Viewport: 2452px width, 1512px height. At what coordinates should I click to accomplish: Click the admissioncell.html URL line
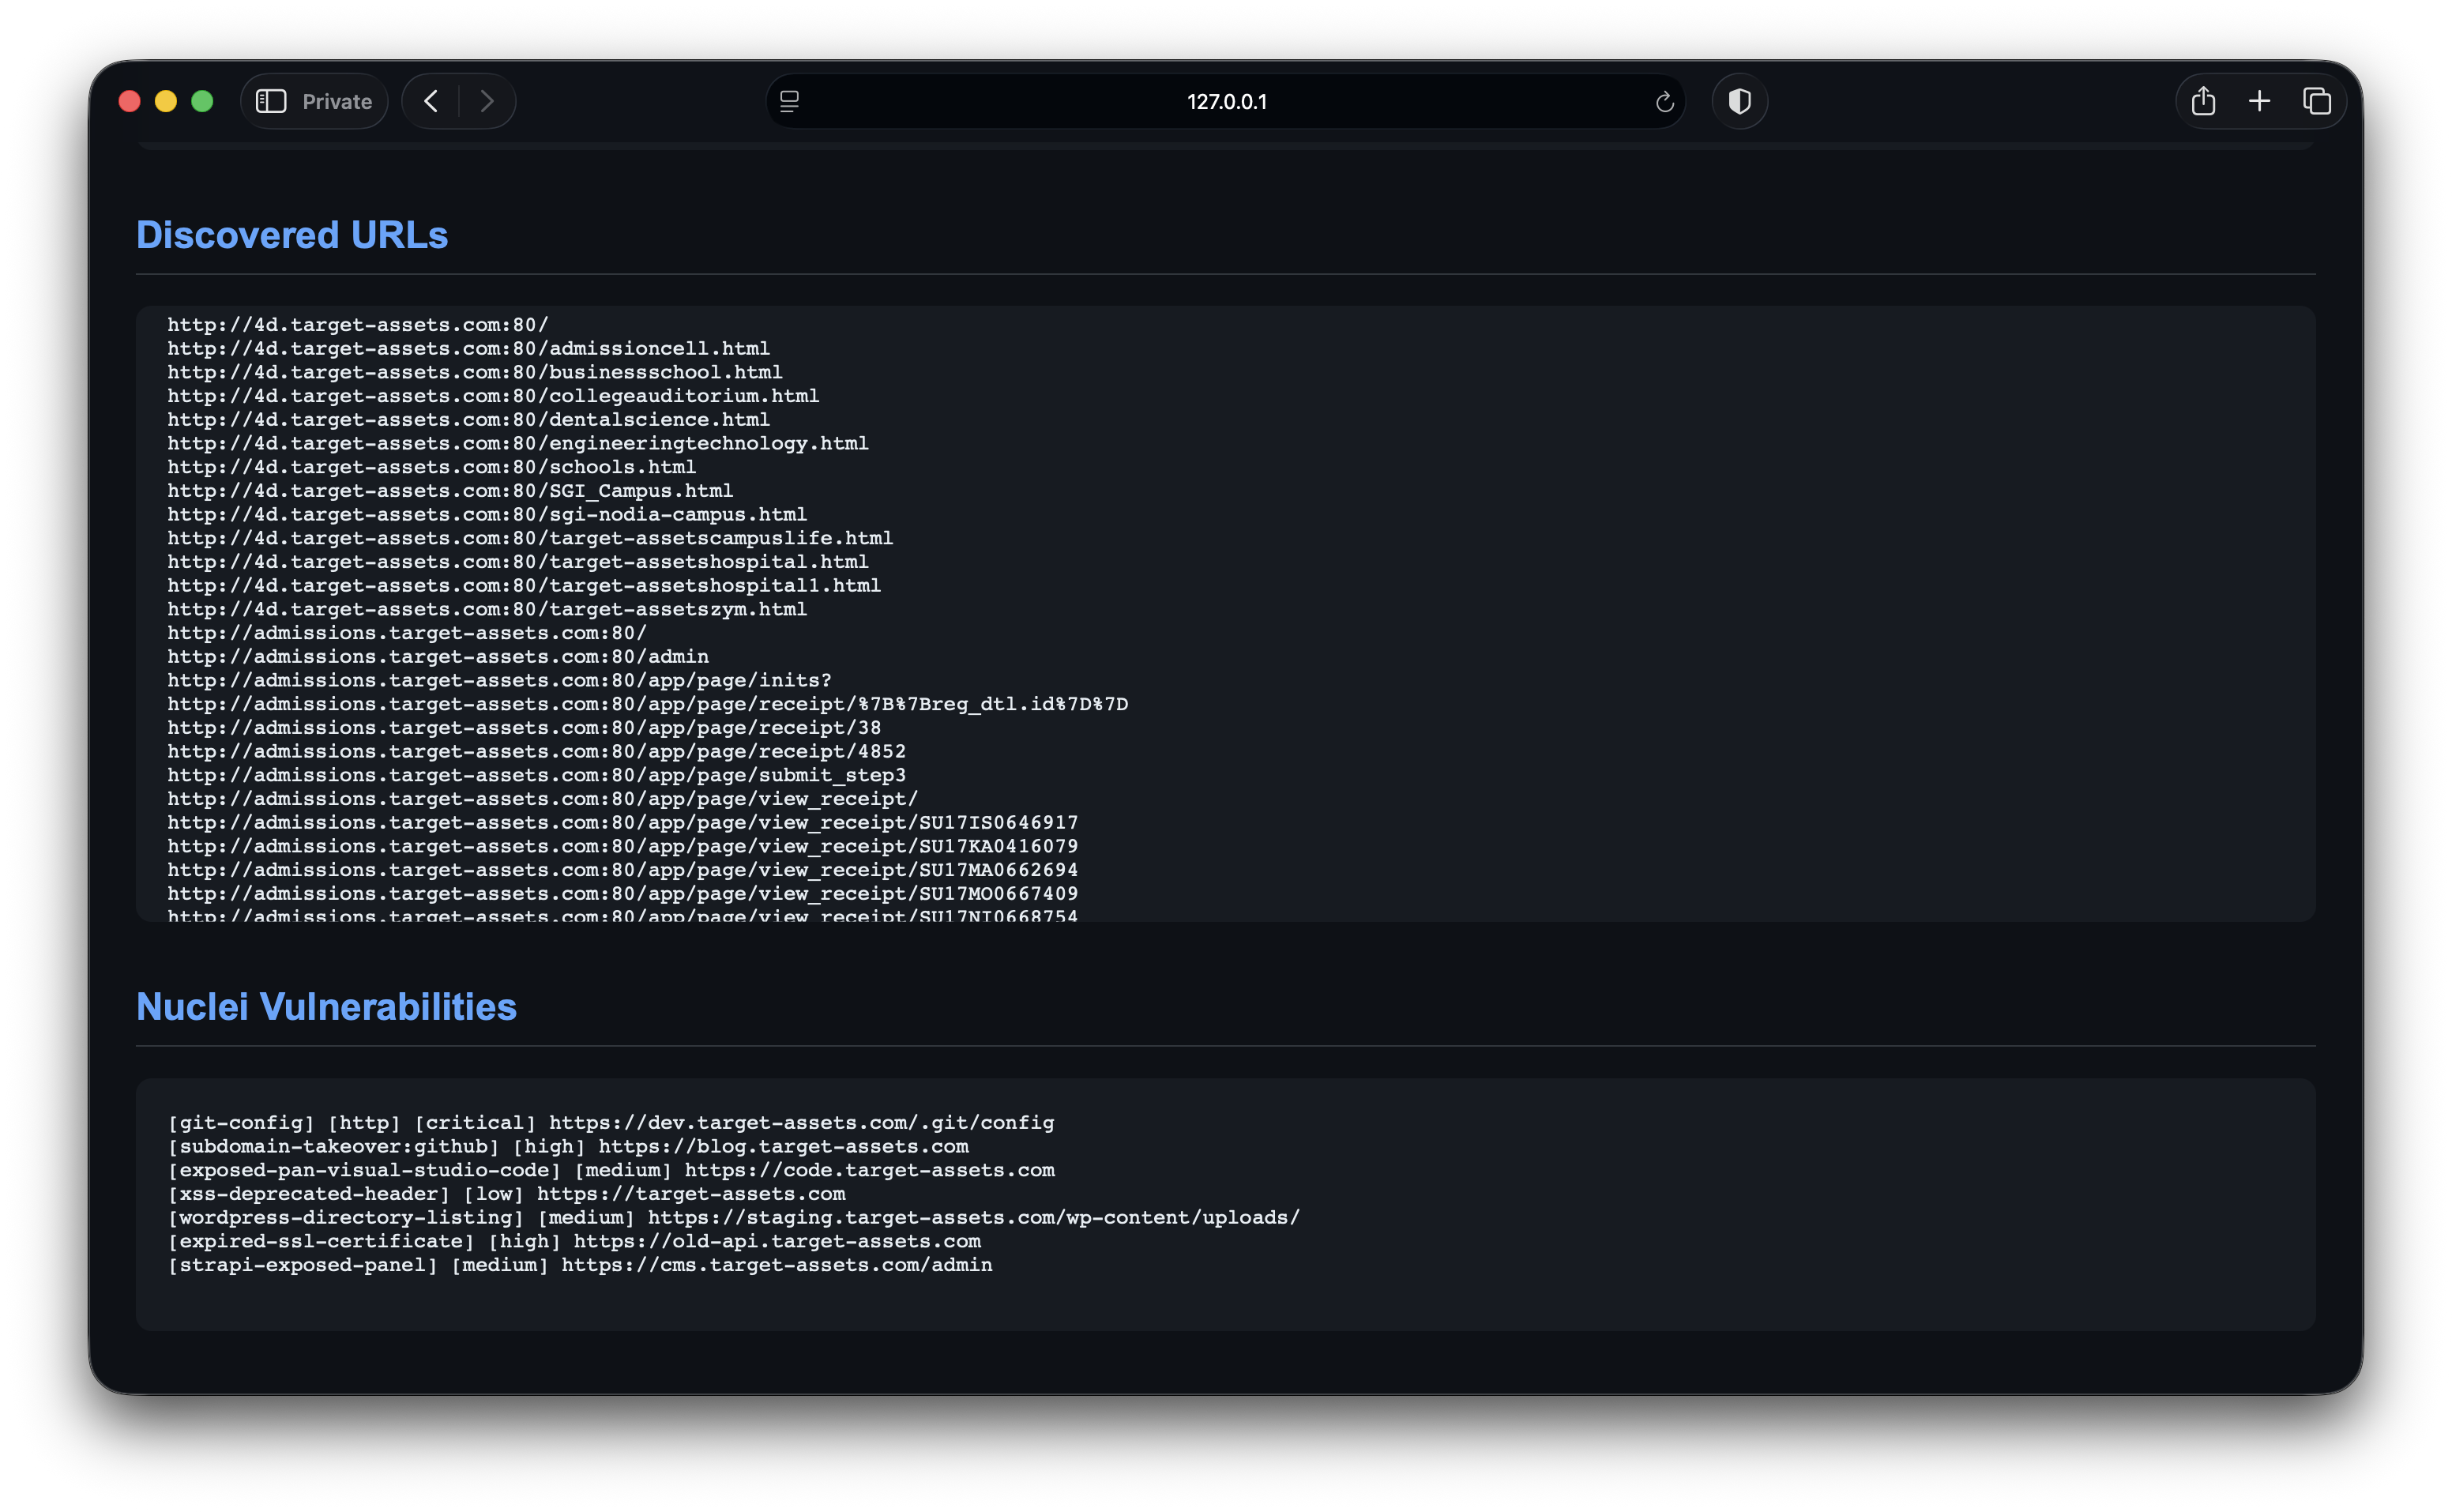[x=468, y=349]
